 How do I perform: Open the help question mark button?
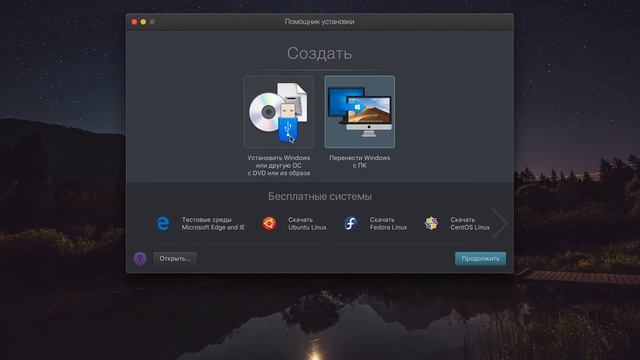(x=140, y=258)
